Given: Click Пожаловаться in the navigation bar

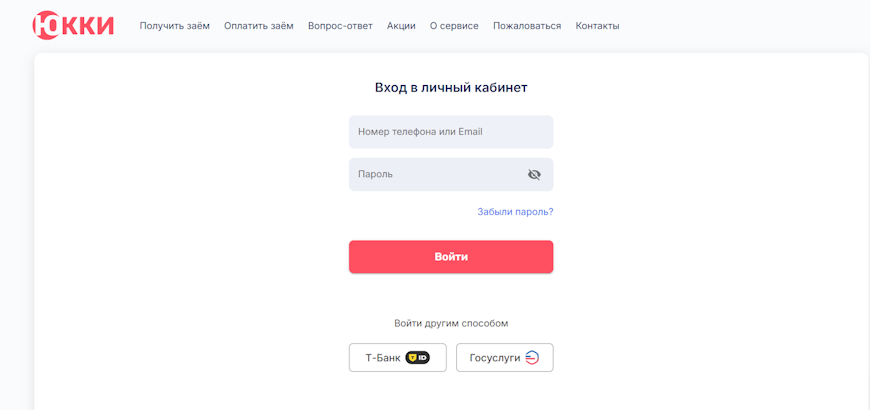Looking at the screenshot, I should click(527, 26).
